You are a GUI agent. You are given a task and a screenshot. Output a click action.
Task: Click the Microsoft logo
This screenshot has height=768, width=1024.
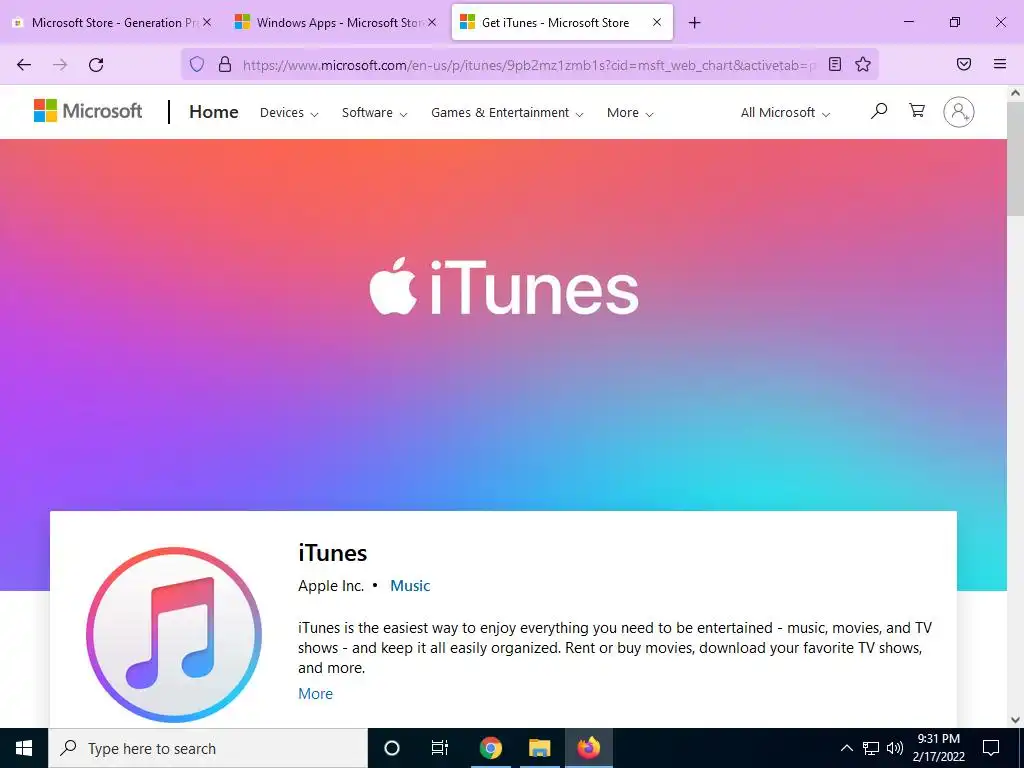pyautogui.click(x=88, y=111)
